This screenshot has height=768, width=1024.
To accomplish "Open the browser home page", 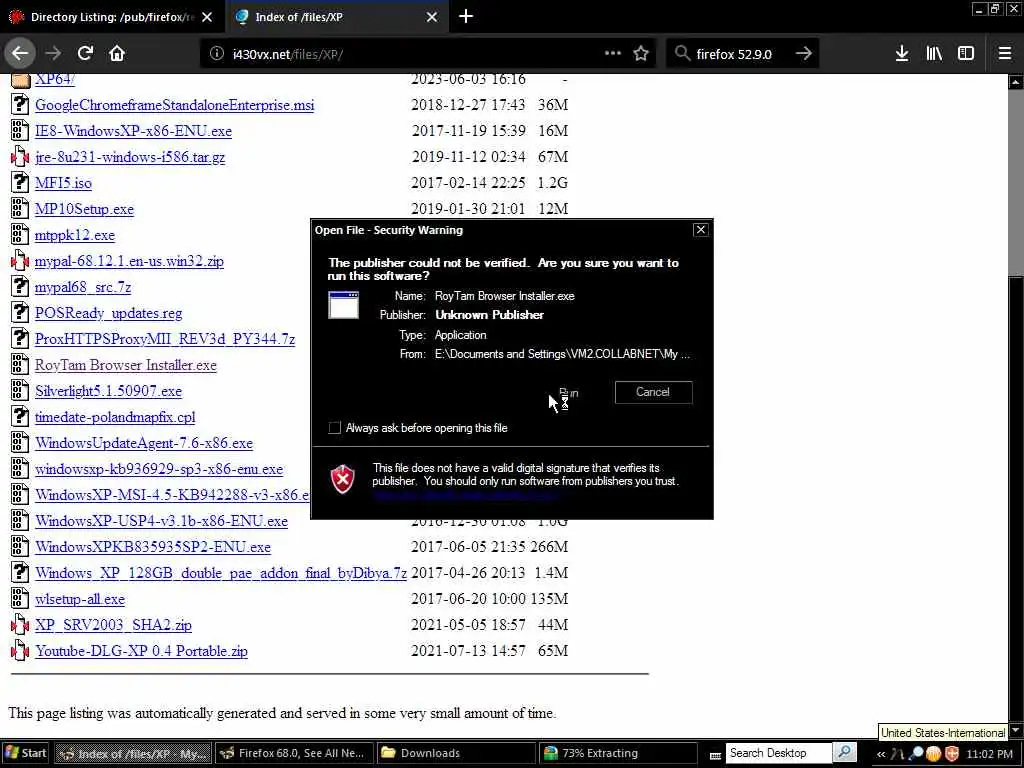I will click(x=117, y=54).
